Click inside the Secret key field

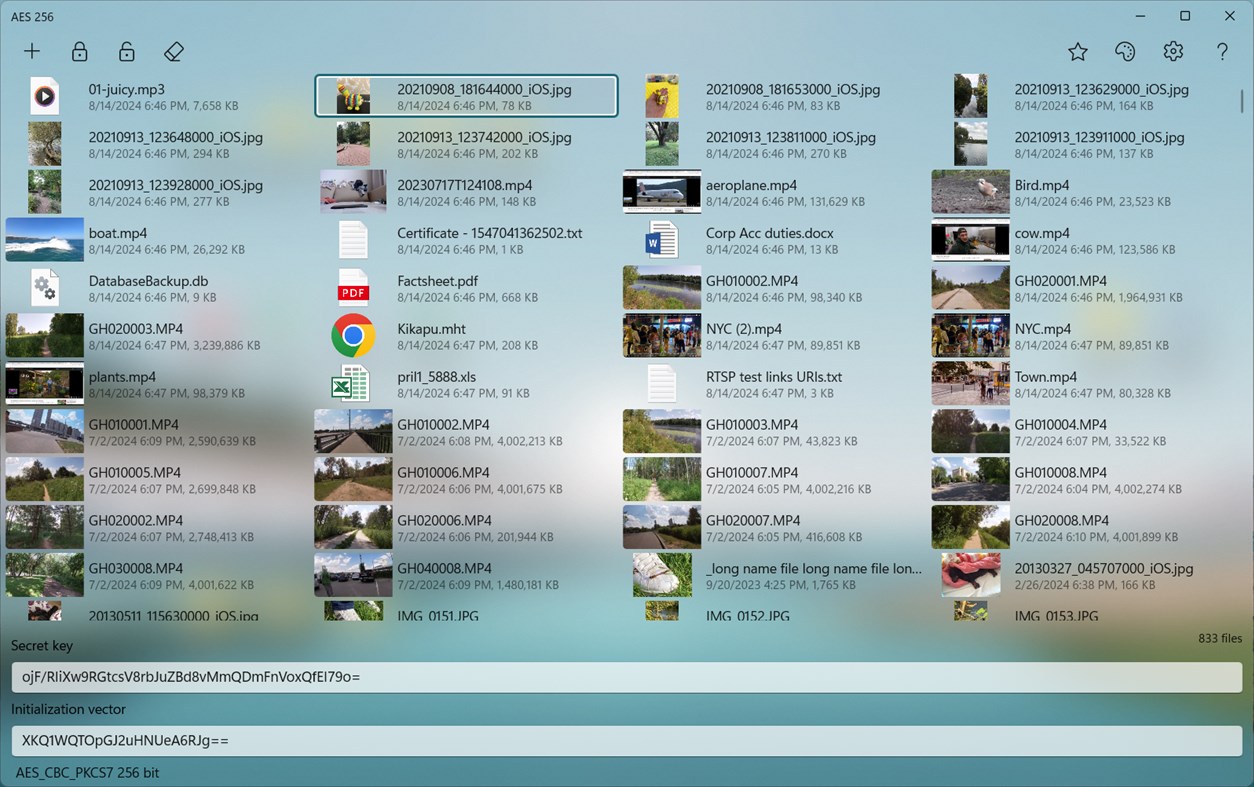(627, 677)
